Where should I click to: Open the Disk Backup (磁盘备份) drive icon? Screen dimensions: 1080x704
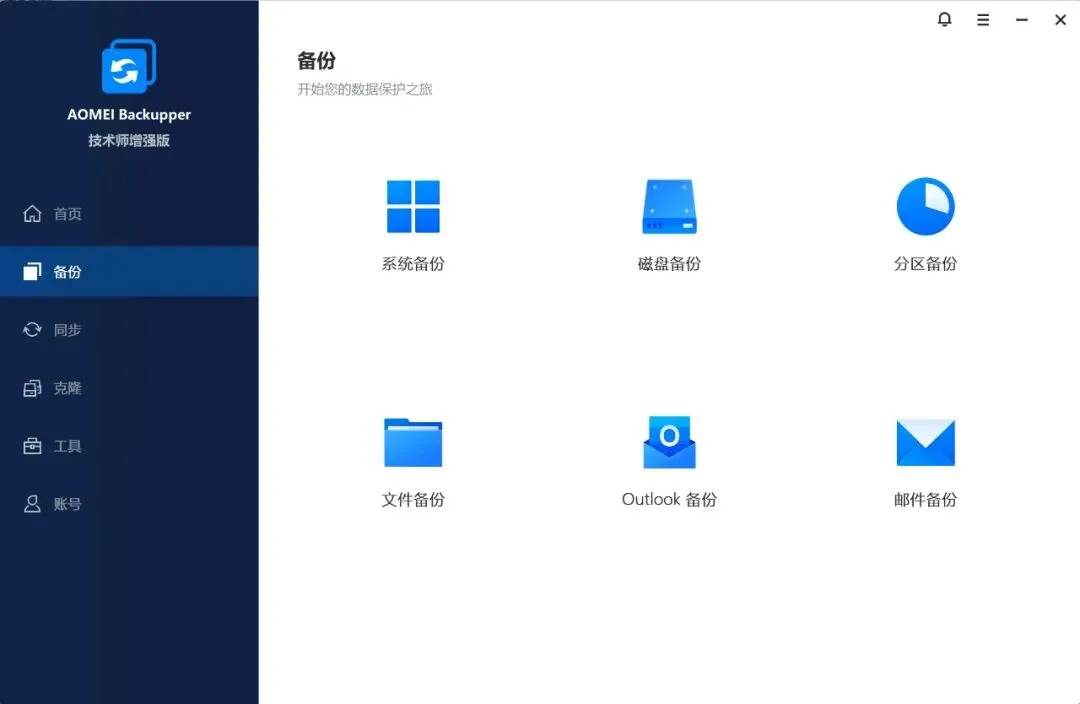669,207
